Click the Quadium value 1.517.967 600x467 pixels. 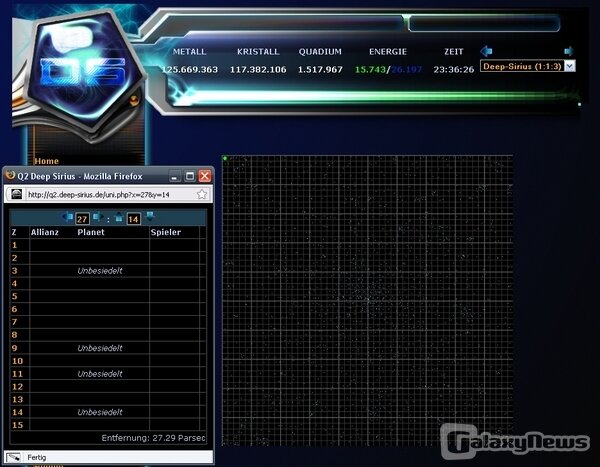pos(320,70)
